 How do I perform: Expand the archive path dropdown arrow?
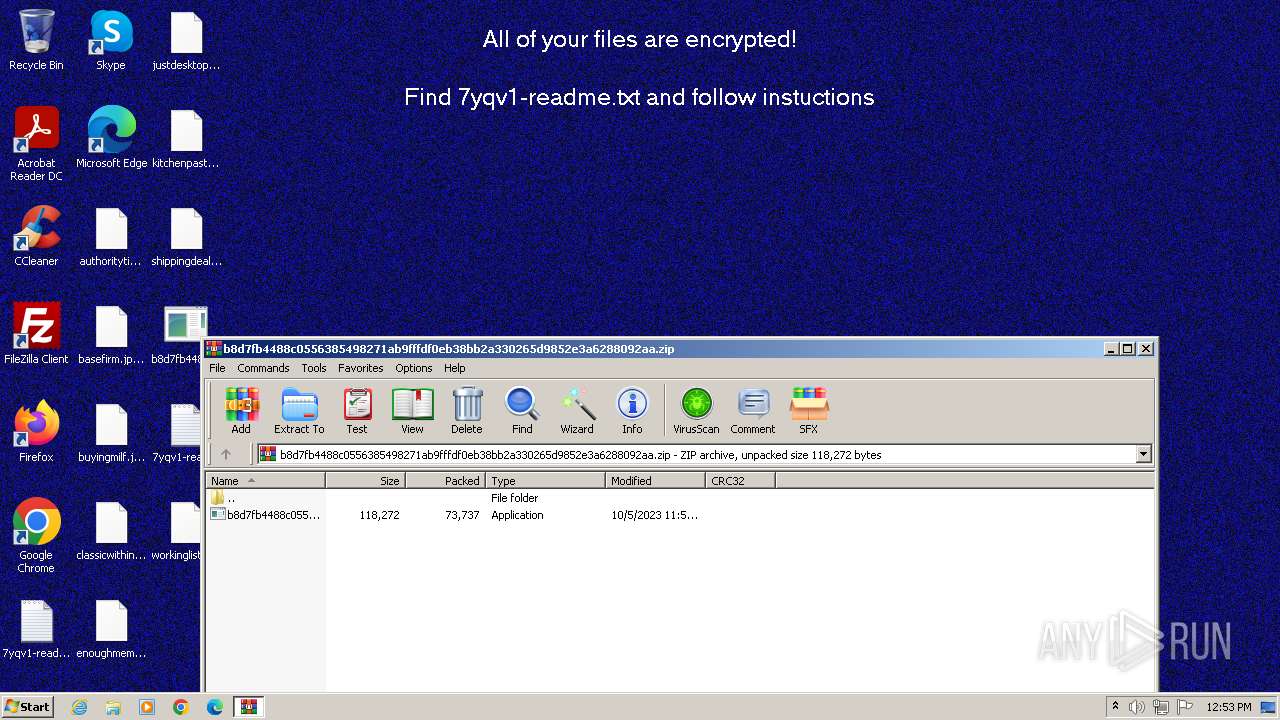tap(1144, 455)
